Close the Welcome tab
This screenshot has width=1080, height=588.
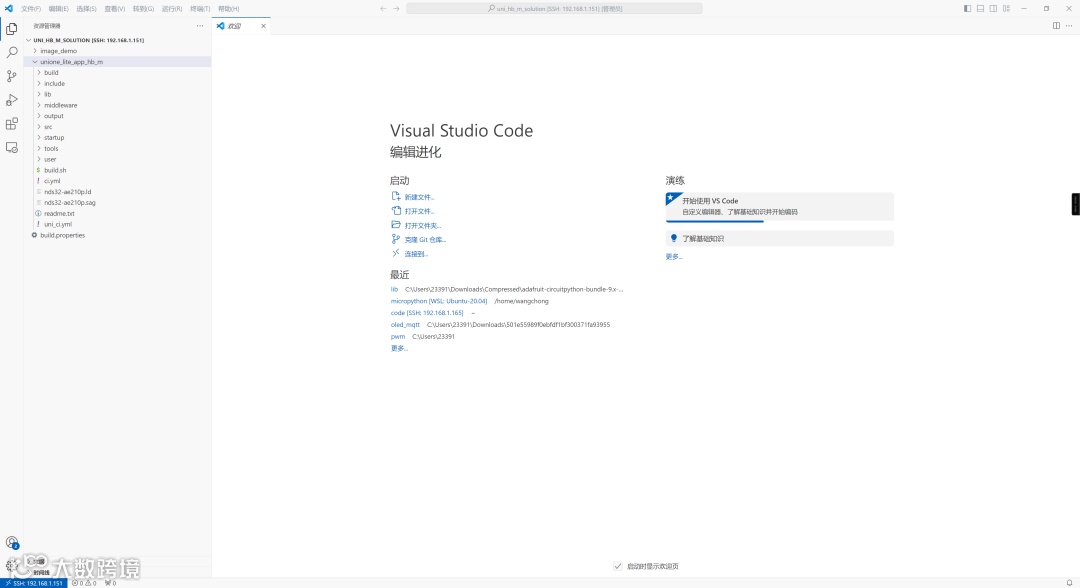pos(263,25)
